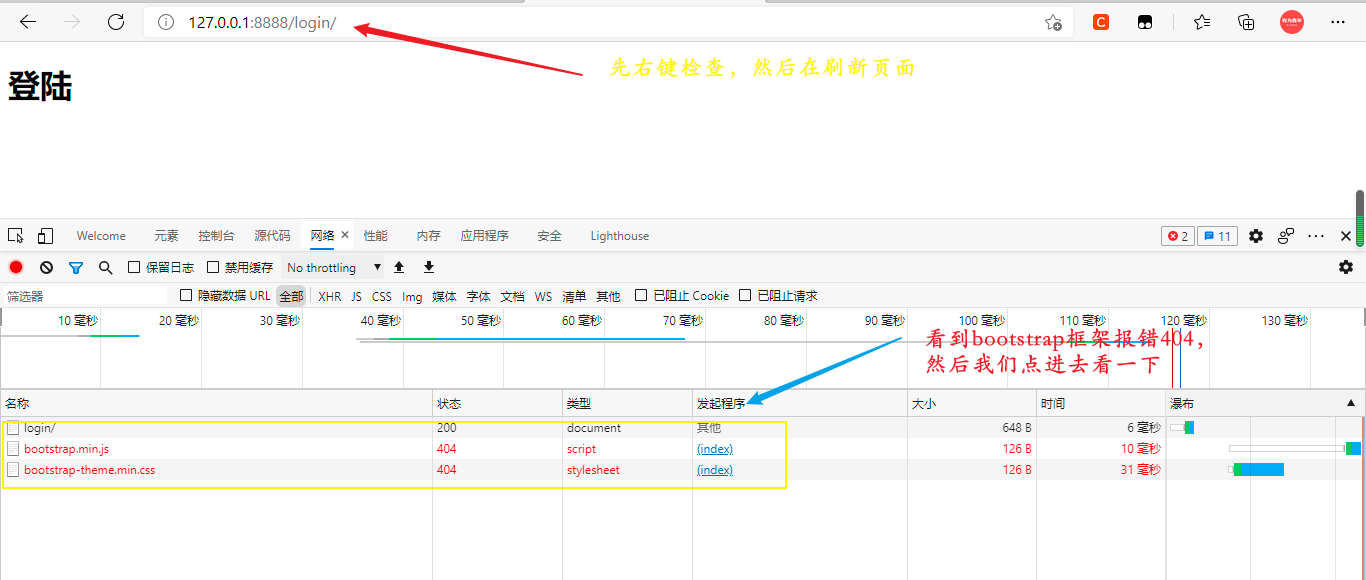Check 已阻止 Cookie filter
The height and width of the screenshot is (580, 1366).
pos(642,295)
